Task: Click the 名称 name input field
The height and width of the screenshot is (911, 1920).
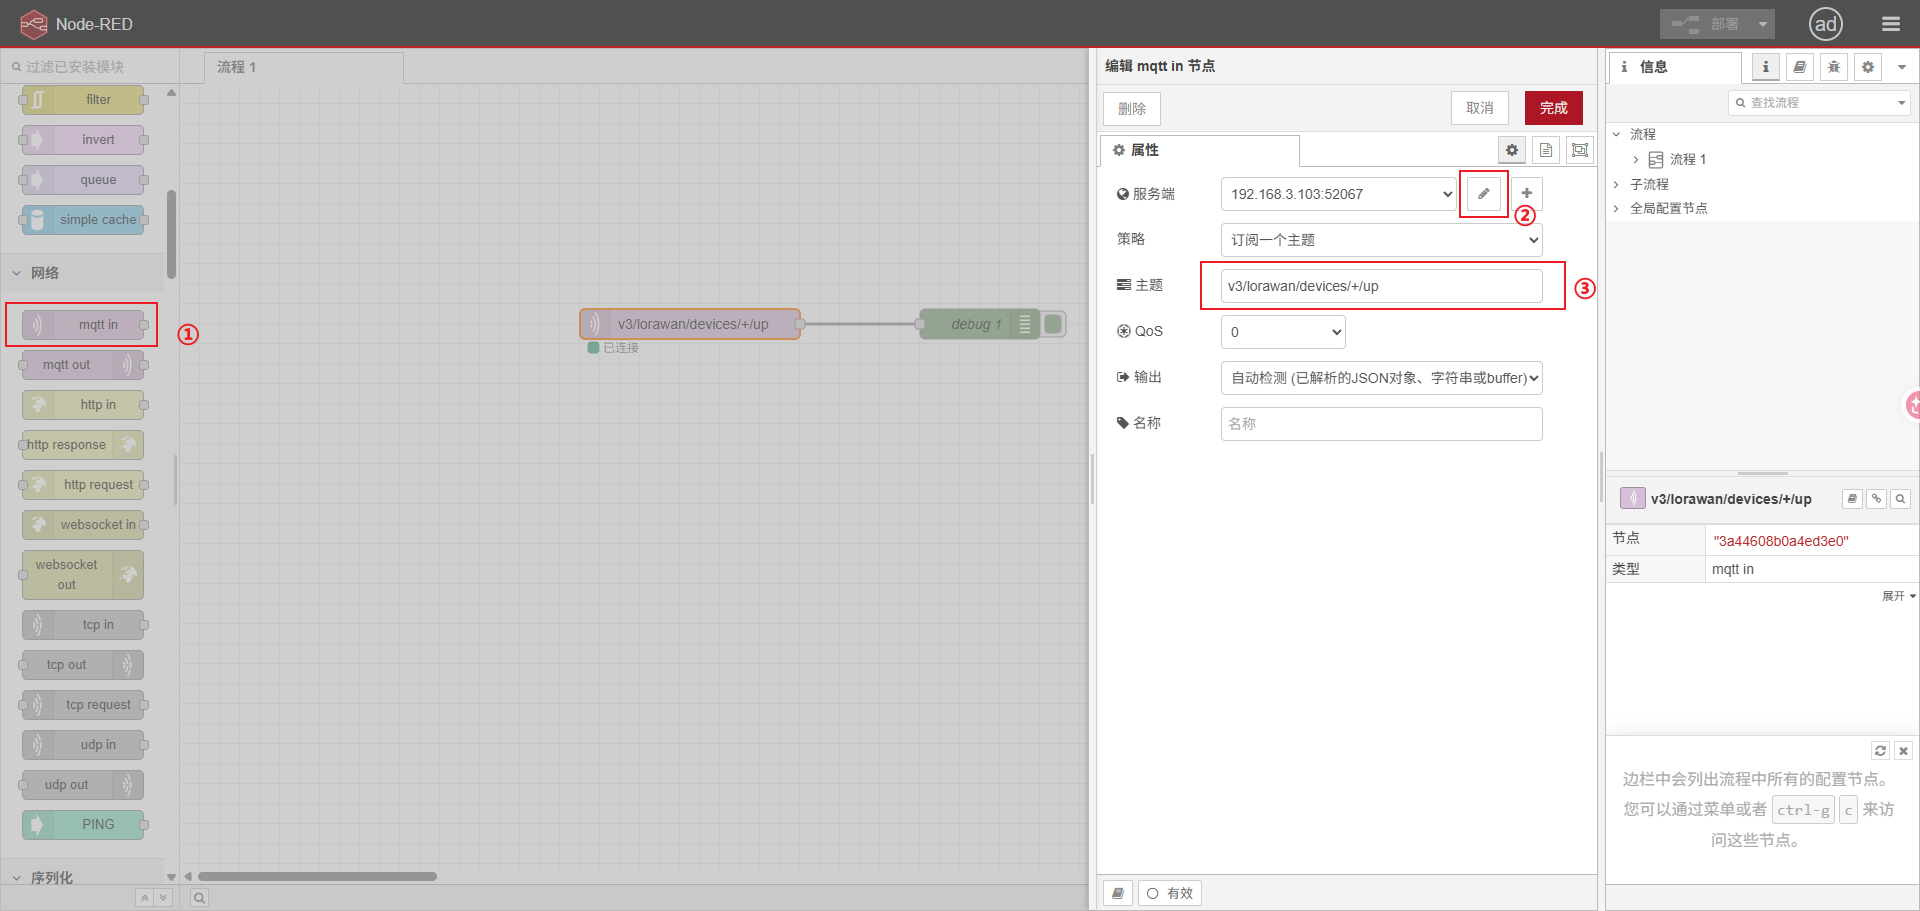Action: point(1381,424)
